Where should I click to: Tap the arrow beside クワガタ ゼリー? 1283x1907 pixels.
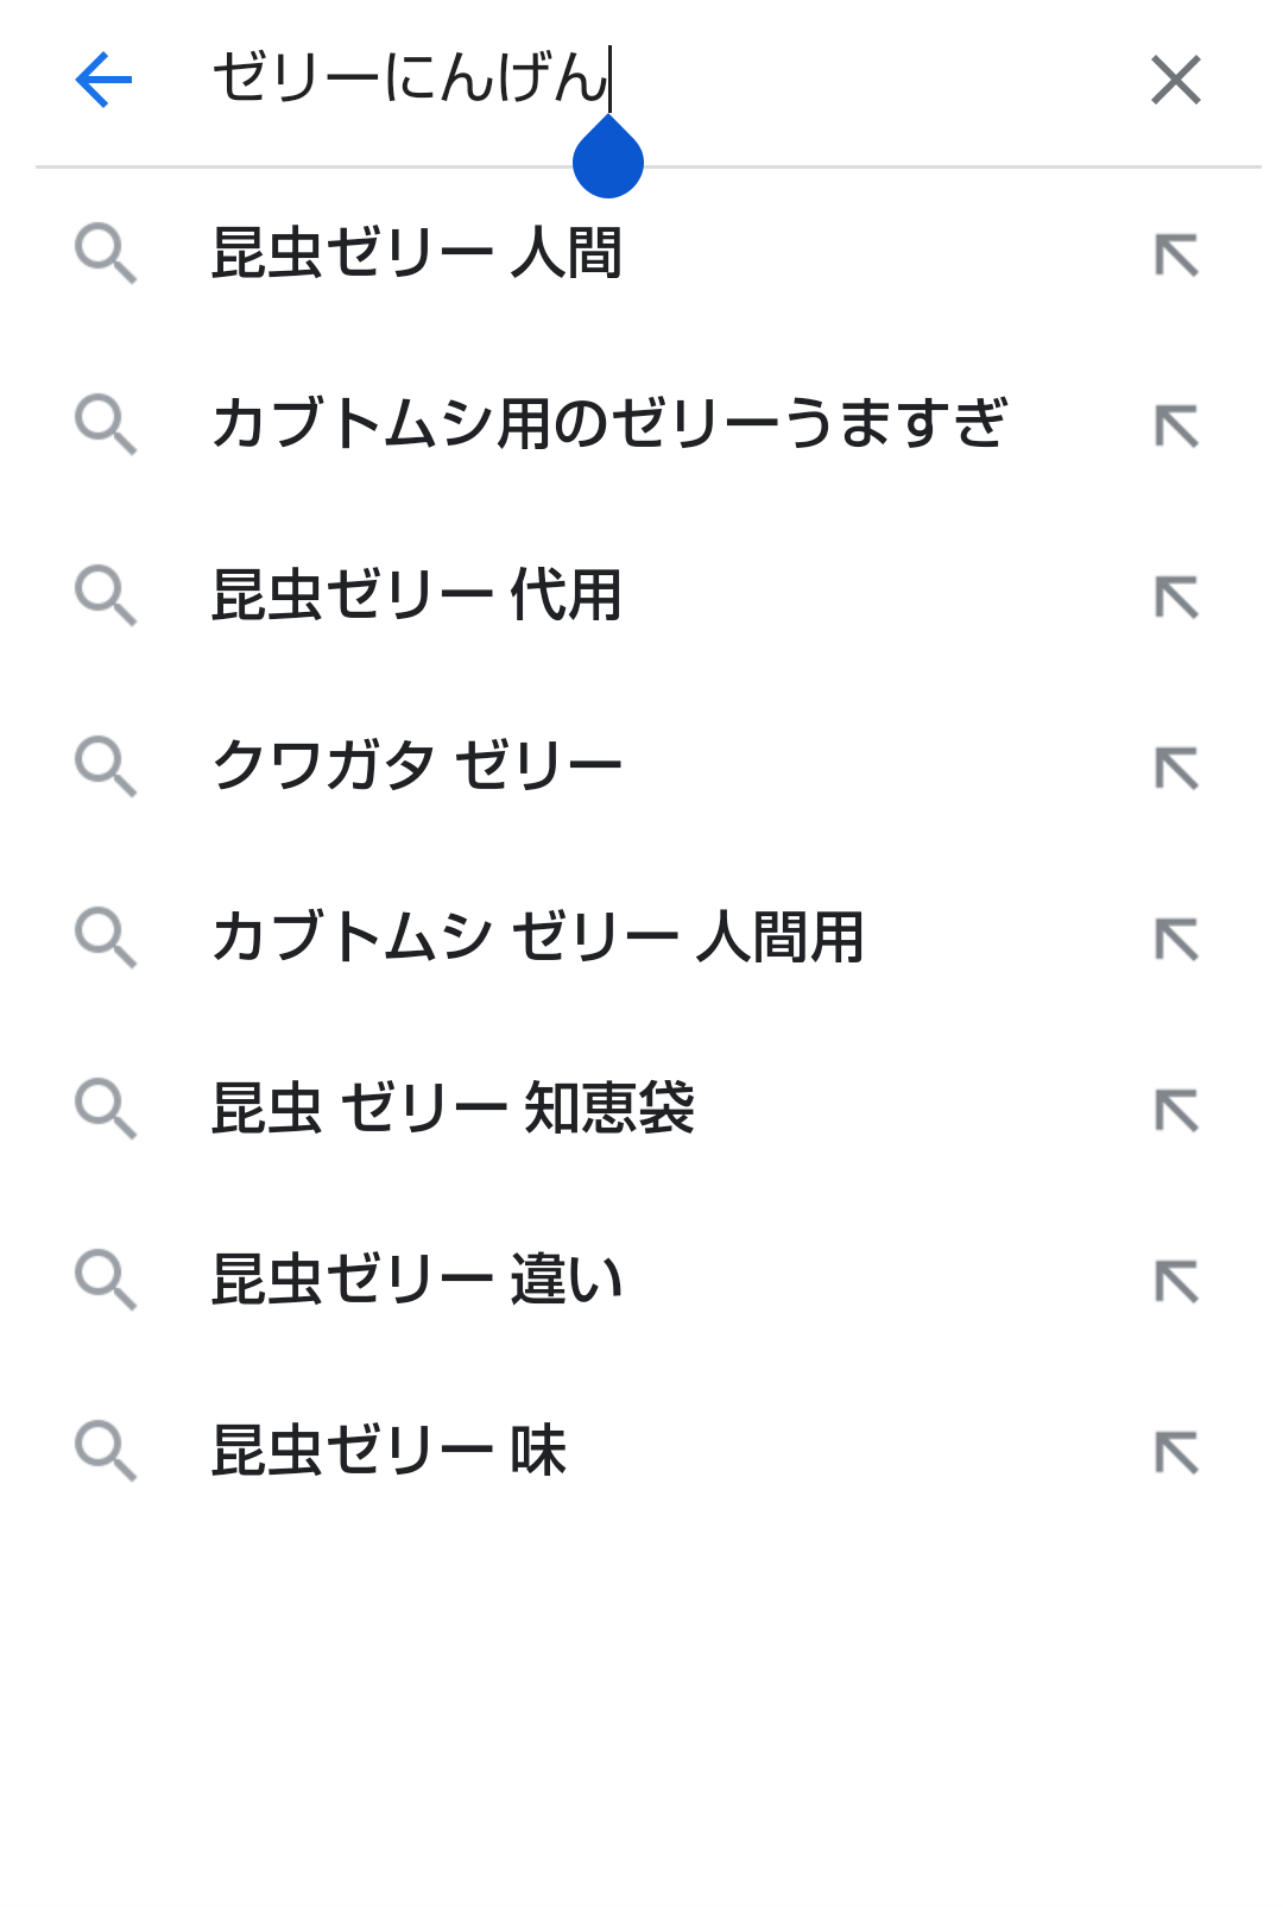(1176, 768)
